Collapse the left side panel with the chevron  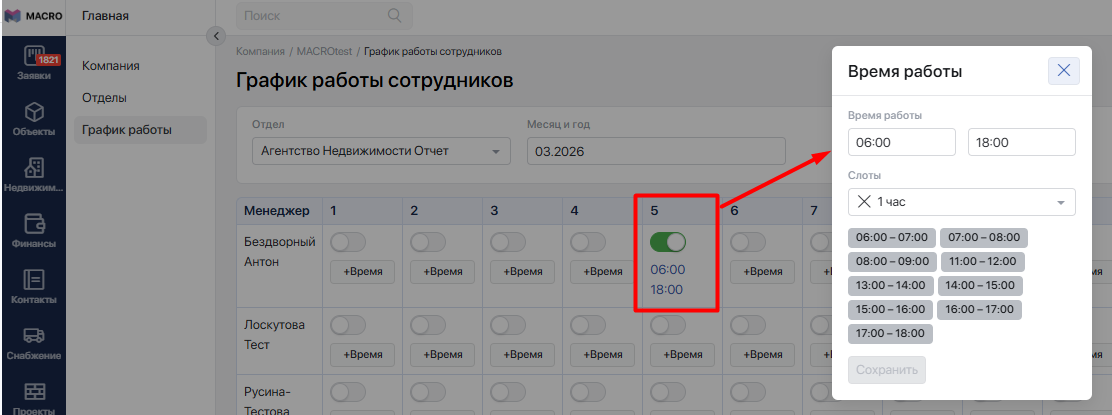click(215, 37)
